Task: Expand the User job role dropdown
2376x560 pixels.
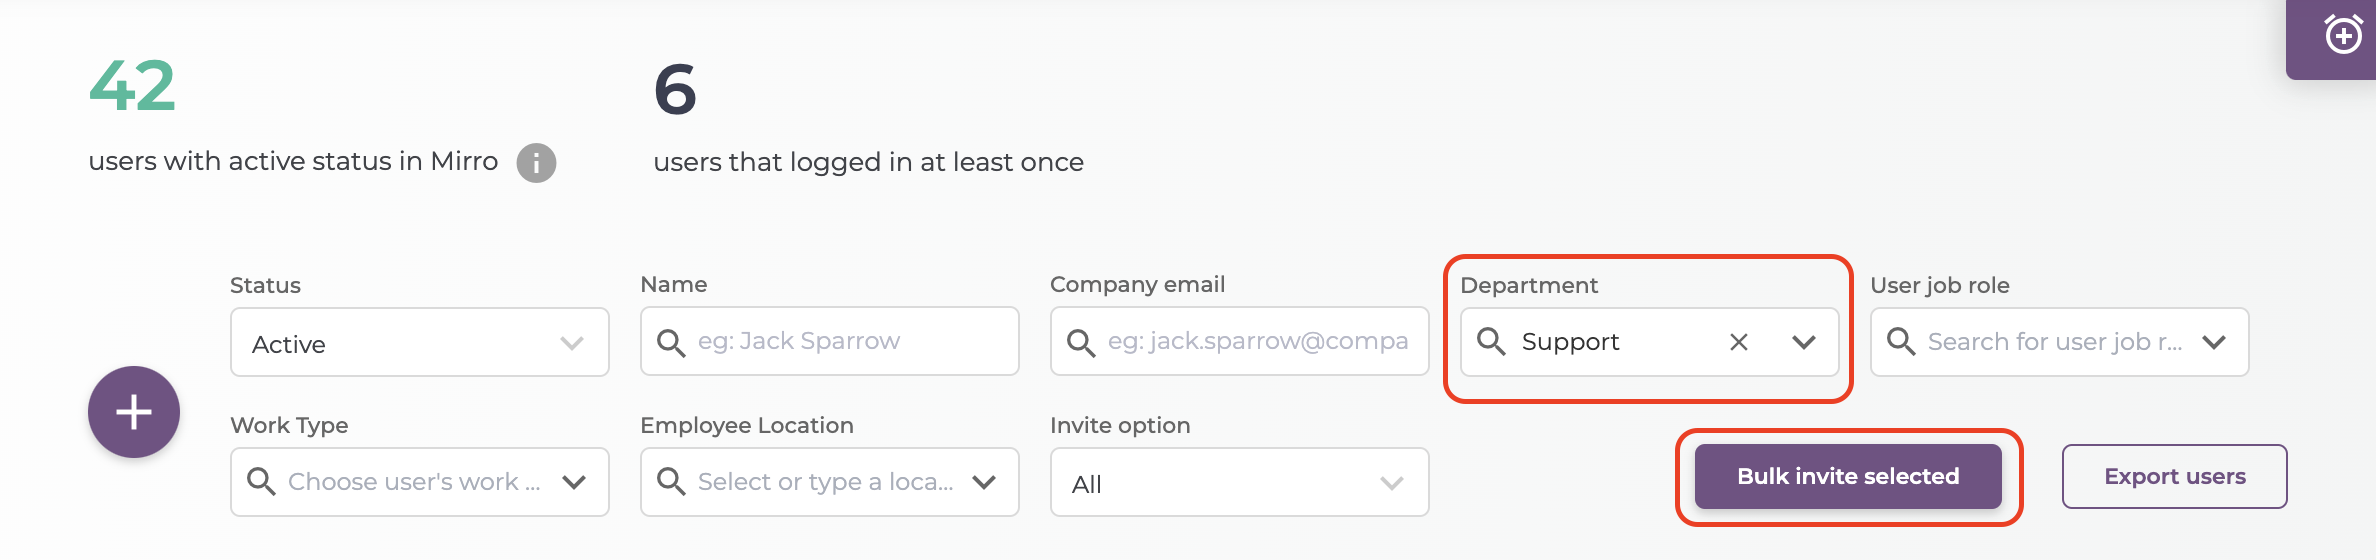Action: (x=2214, y=342)
